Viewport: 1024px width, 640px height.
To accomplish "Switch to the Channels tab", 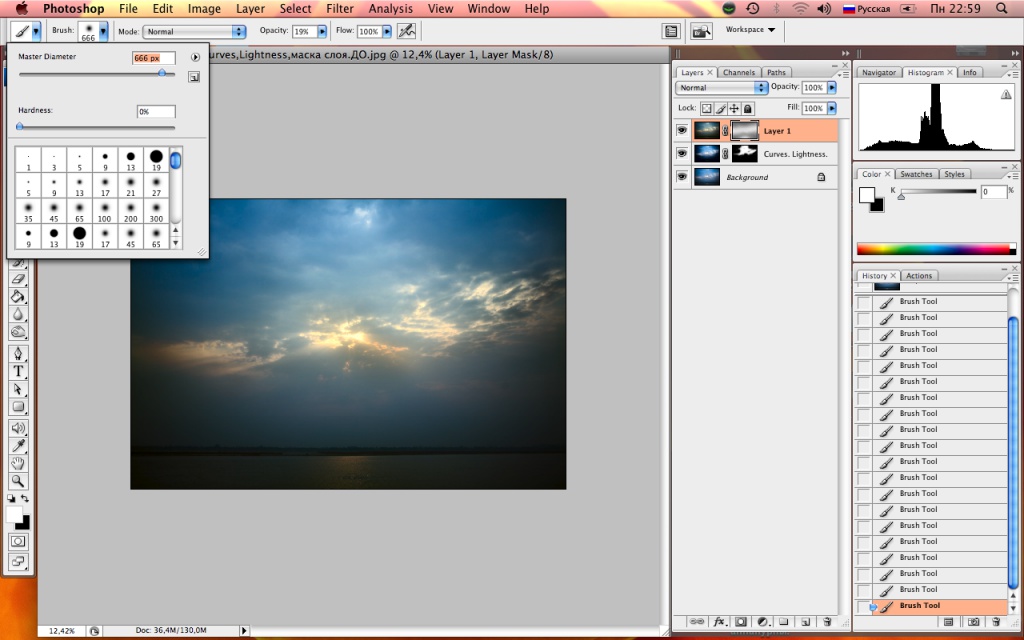I will (x=738, y=73).
